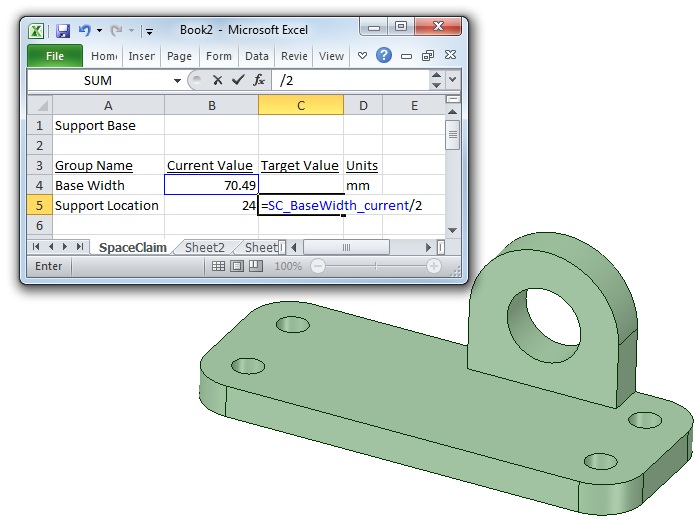This screenshot has width=700, height=521.
Task: Select column A header
Action: (108, 106)
